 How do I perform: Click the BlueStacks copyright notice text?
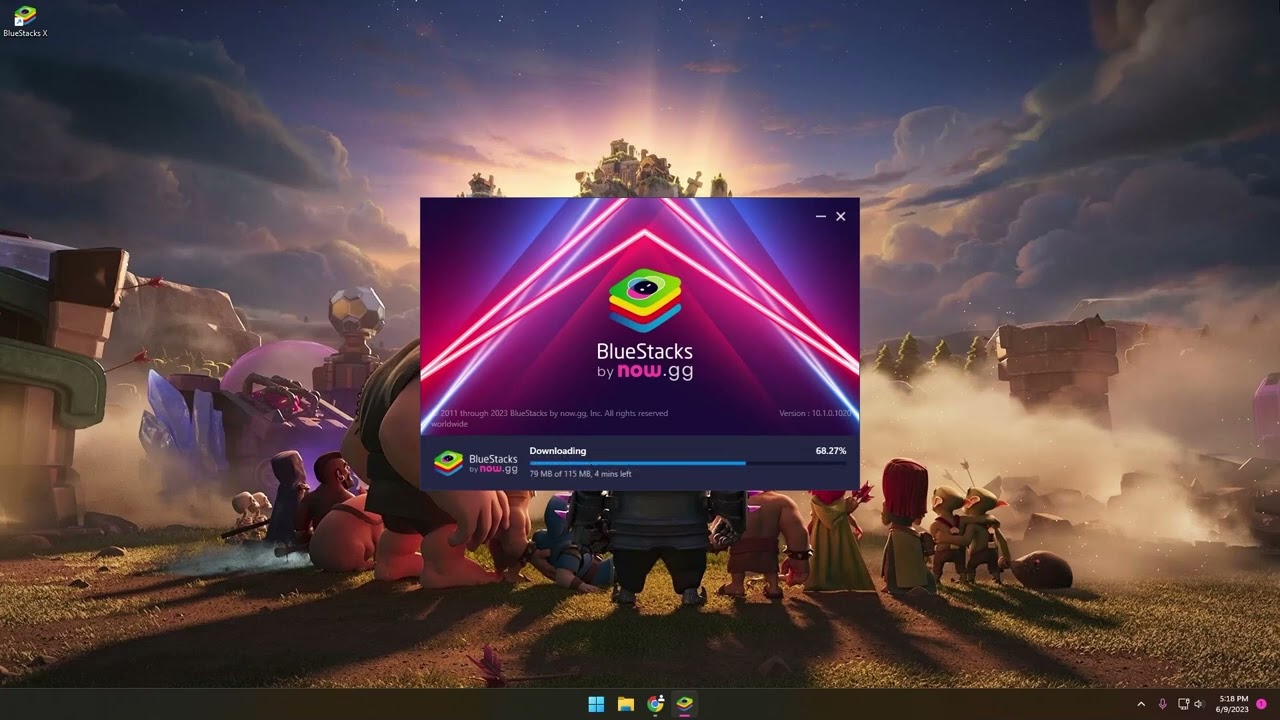pyautogui.click(x=551, y=418)
